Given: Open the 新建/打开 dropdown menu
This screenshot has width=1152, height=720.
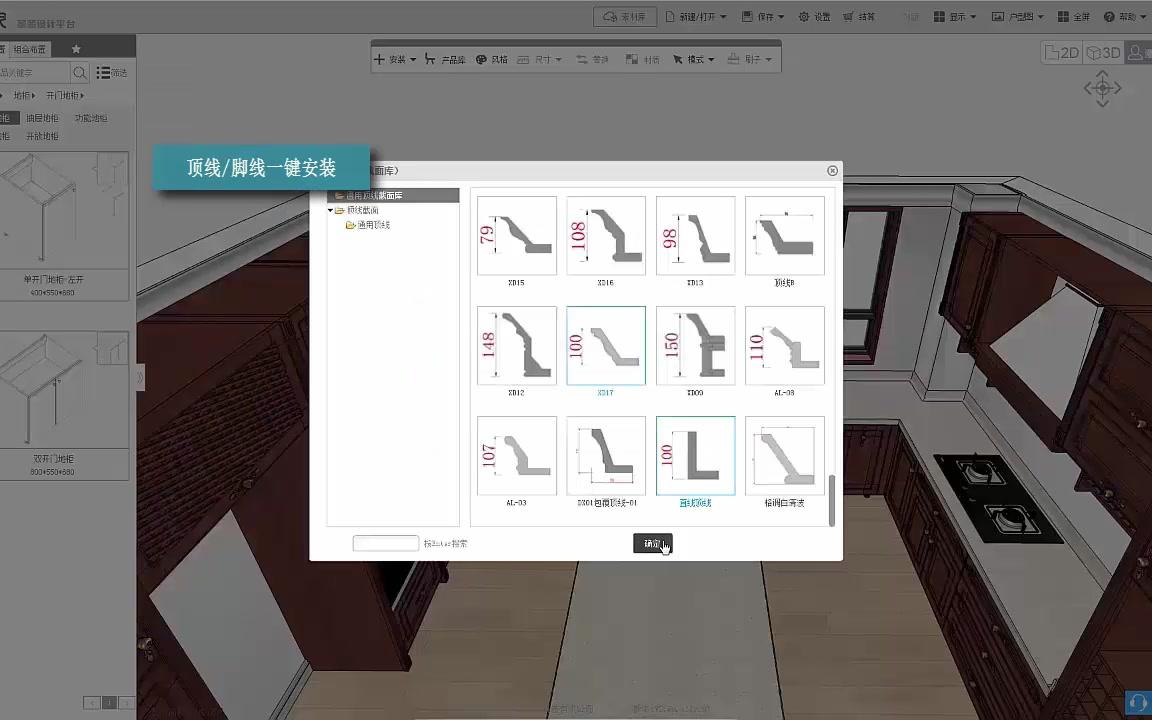Looking at the screenshot, I should point(697,17).
